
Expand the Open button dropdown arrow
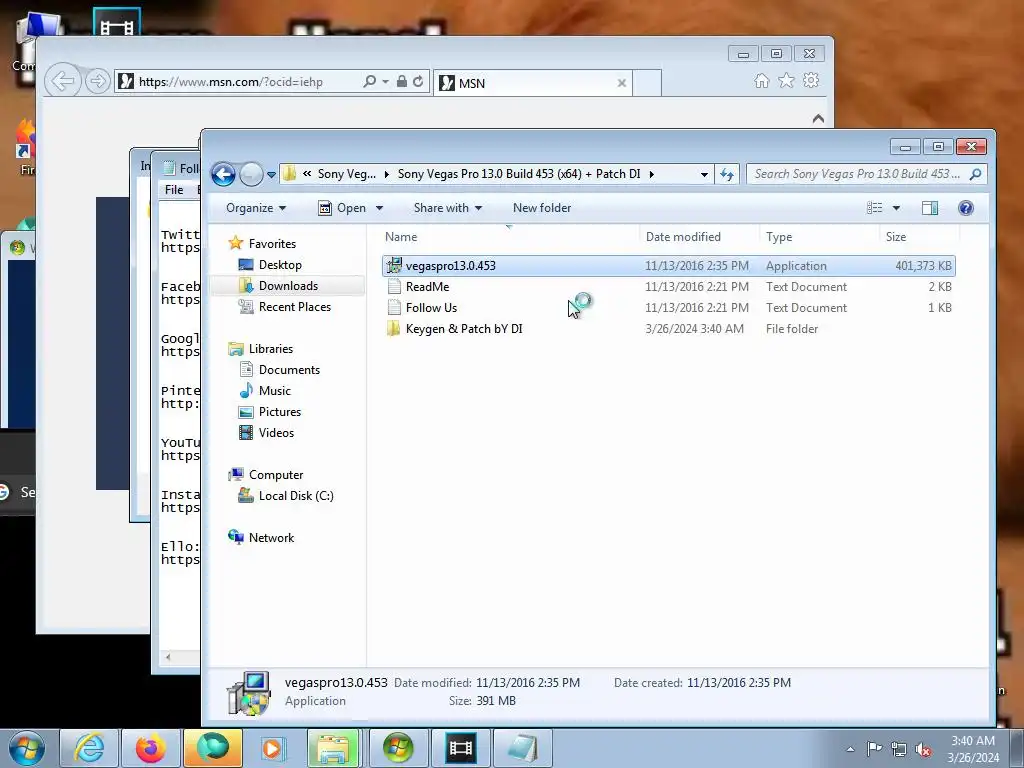point(379,208)
